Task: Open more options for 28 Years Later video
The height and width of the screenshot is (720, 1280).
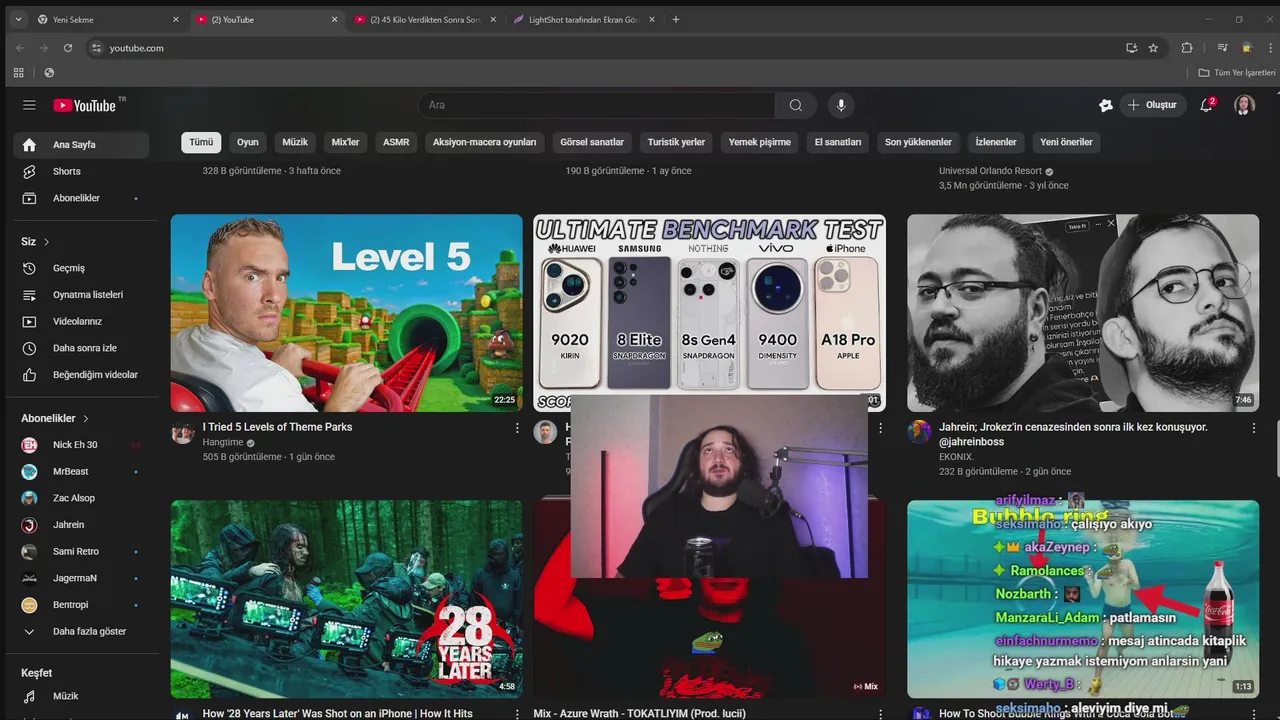Action: 517,714
